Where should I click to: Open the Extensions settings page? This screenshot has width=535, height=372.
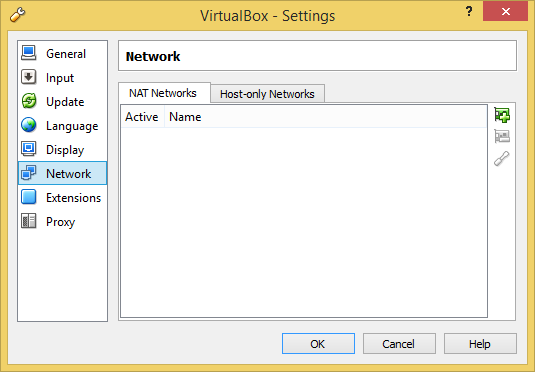(62, 198)
